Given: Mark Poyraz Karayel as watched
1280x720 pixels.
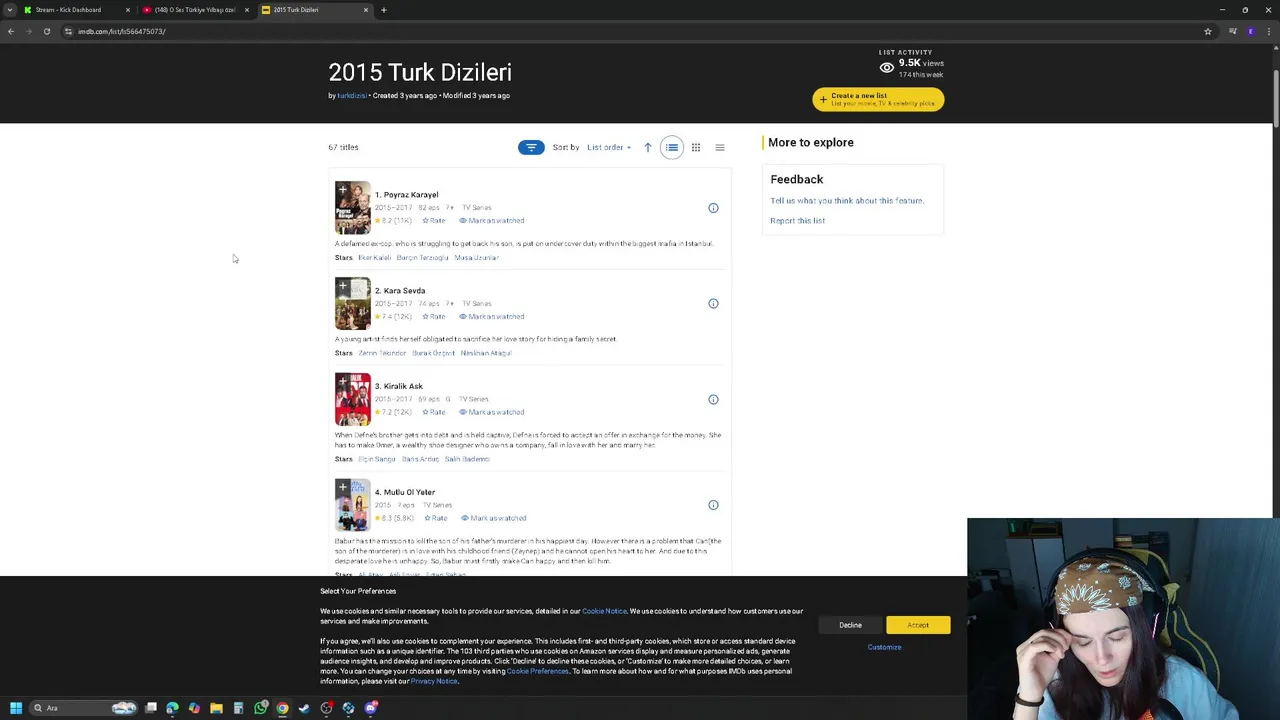Looking at the screenshot, I should click(492, 220).
